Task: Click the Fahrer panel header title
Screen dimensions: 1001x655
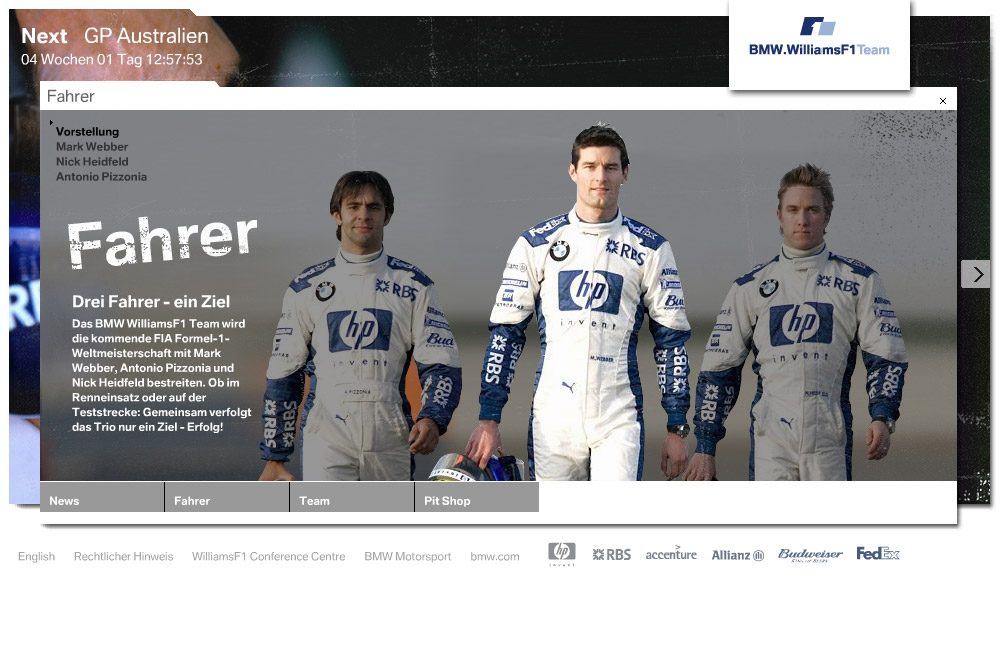Action: [71, 96]
